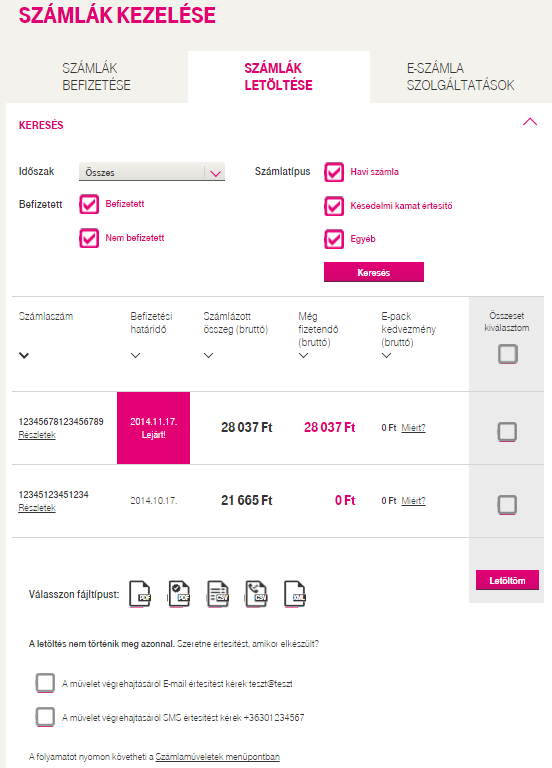This screenshot has height=768, width=552.
Task: Choose the certified PDF icon with checkmark badge
Action: click(x=179, y=594)
